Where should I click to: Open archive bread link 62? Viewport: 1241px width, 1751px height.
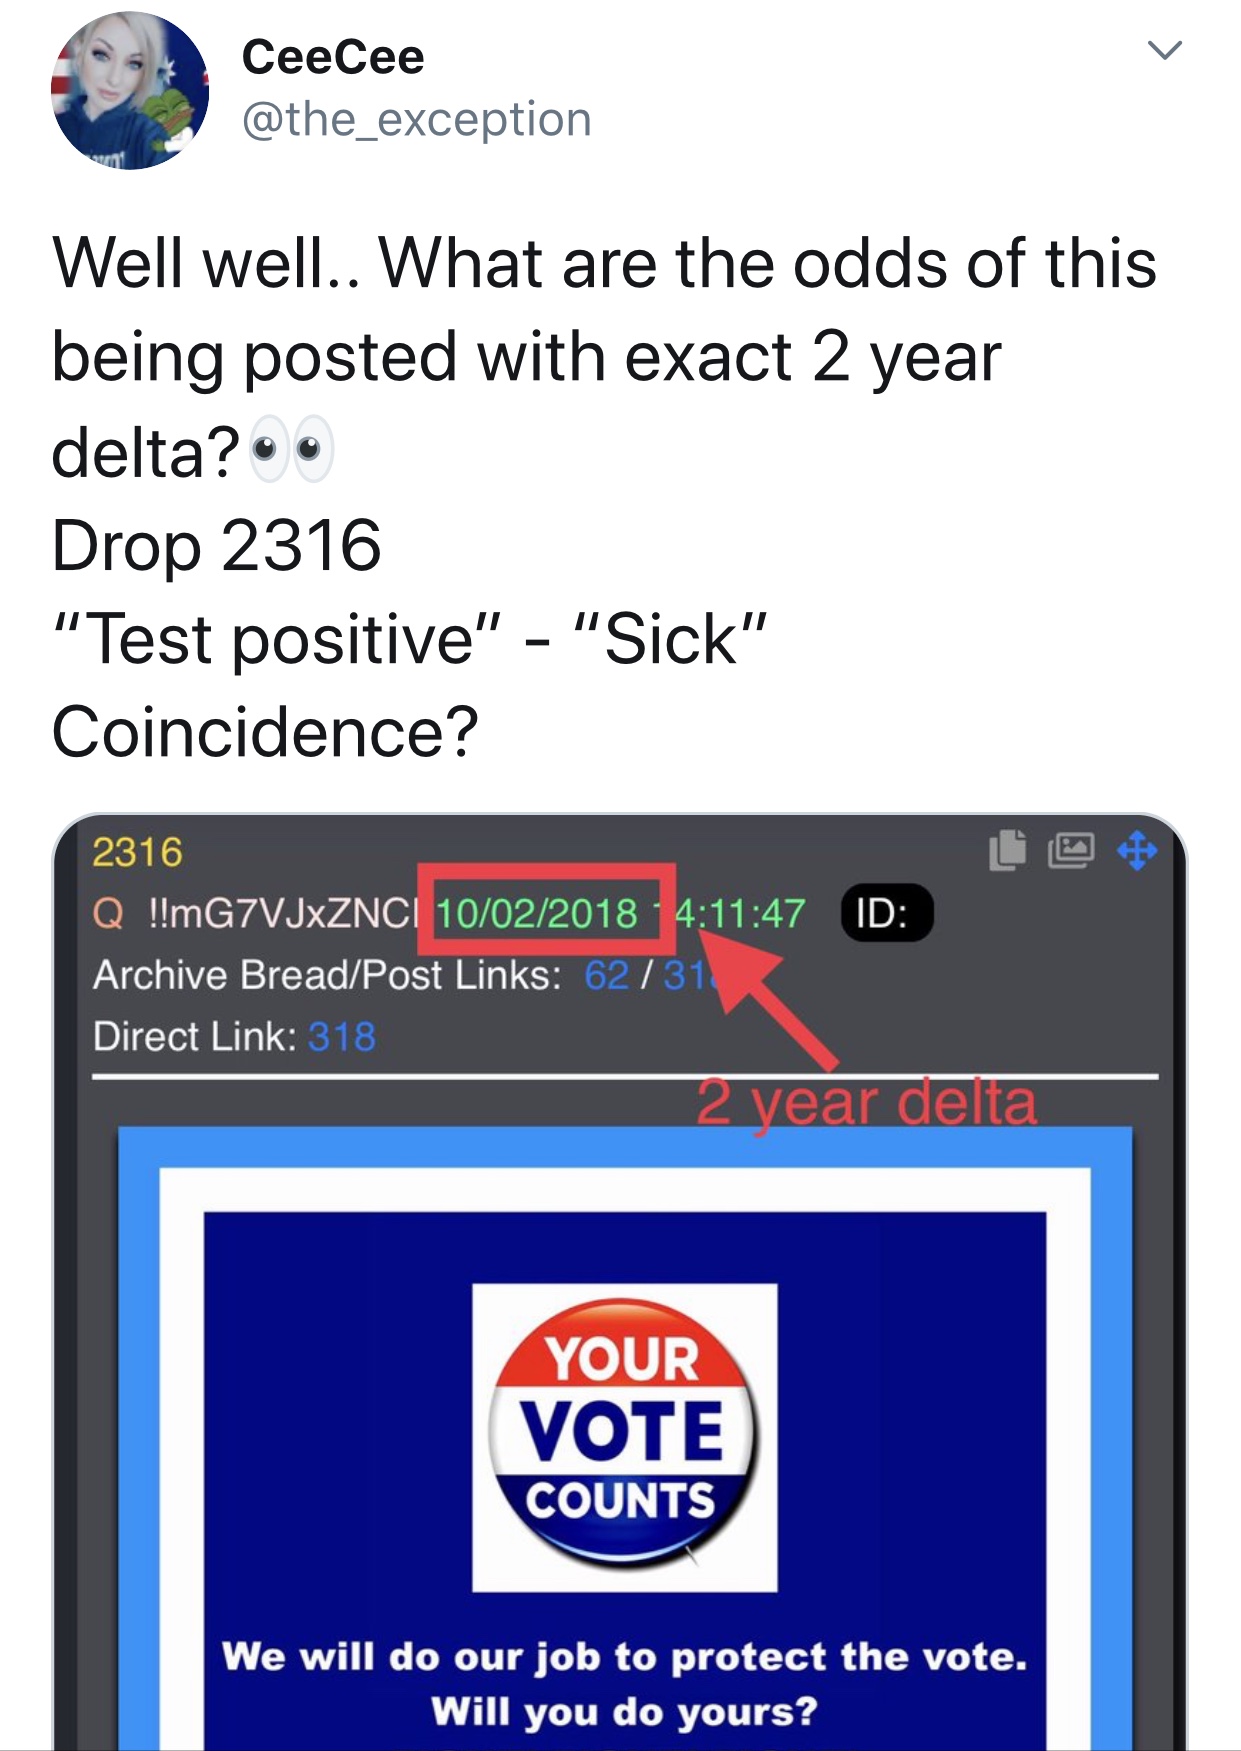coord(606,975)
